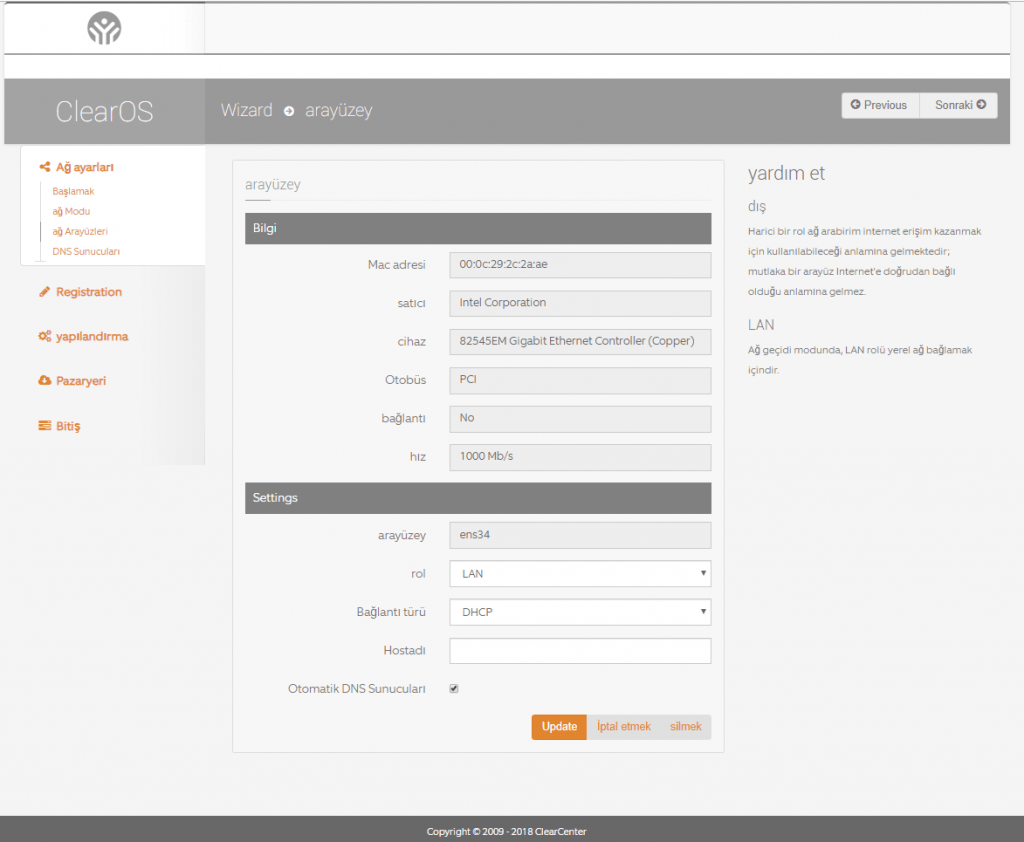Screen dimensions: 1024x842
Task: Toggle the Otomatik DNS Sunucuları checkbox
Action: 454,689
